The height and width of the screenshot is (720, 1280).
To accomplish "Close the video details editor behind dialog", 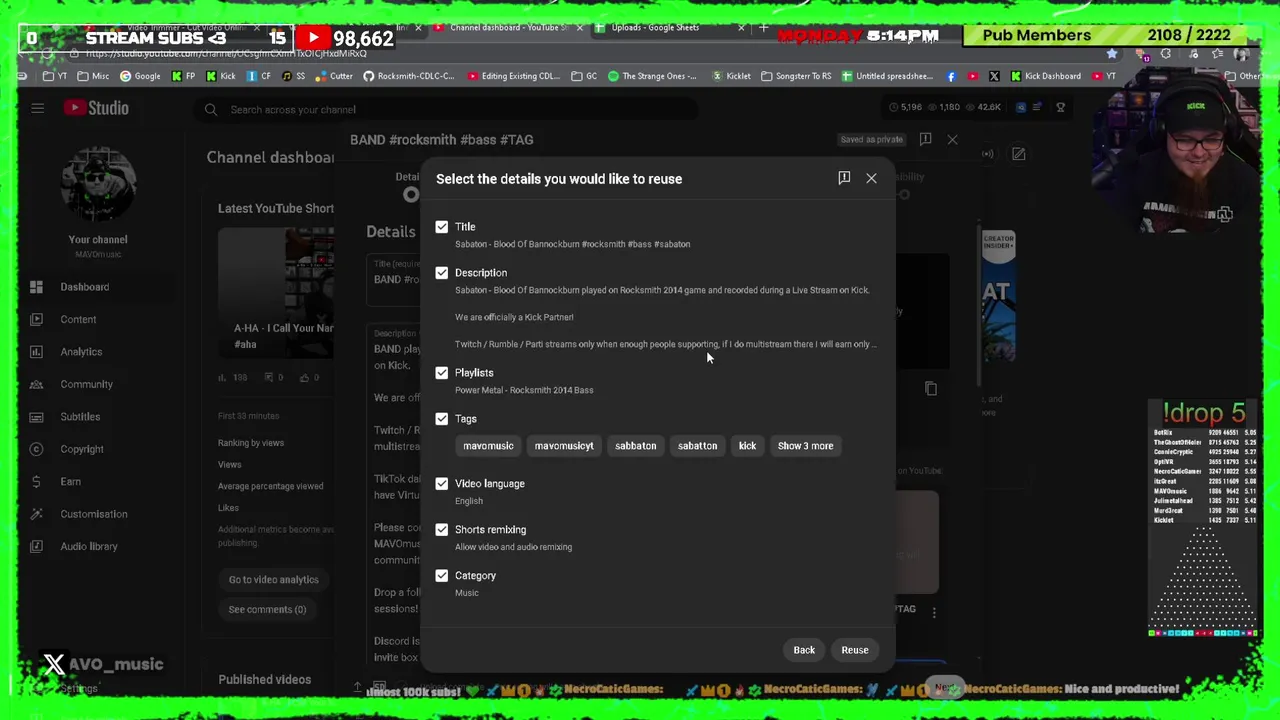I will (952, 140).
